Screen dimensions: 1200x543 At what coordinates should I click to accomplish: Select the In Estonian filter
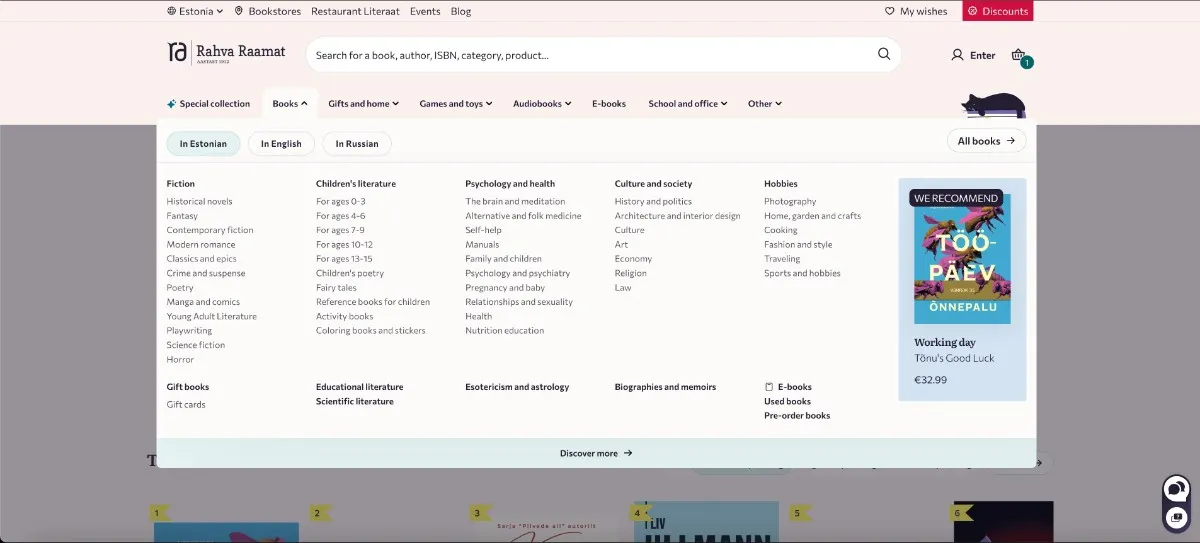tap(203, 143)
